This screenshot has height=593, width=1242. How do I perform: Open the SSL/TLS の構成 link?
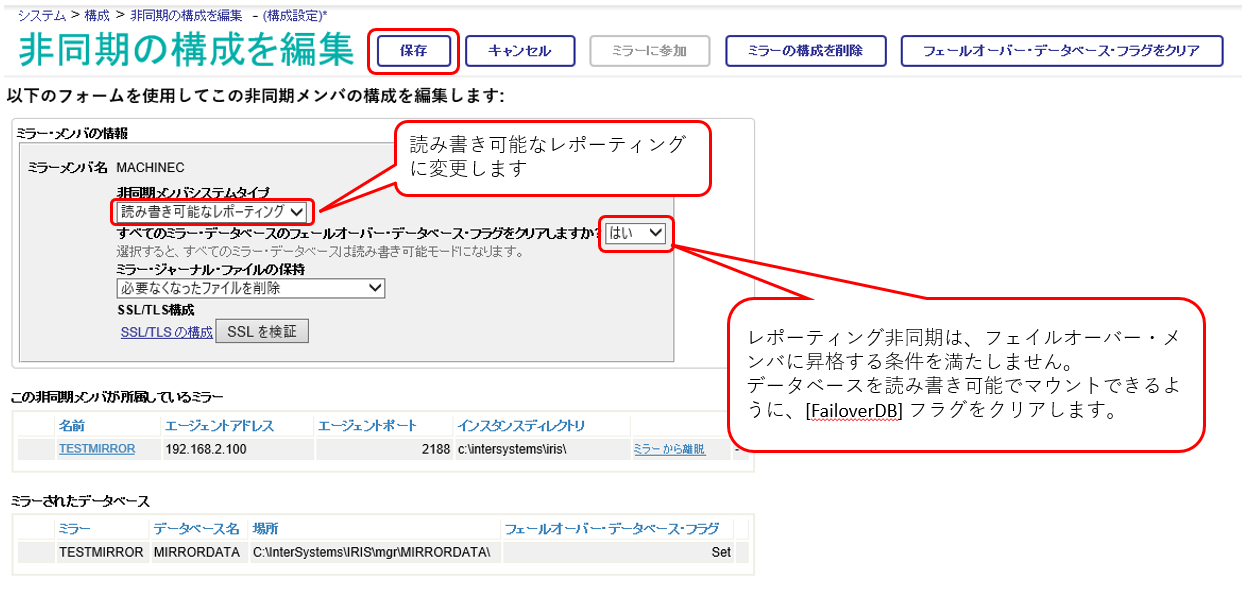click(x=166, y=332)
